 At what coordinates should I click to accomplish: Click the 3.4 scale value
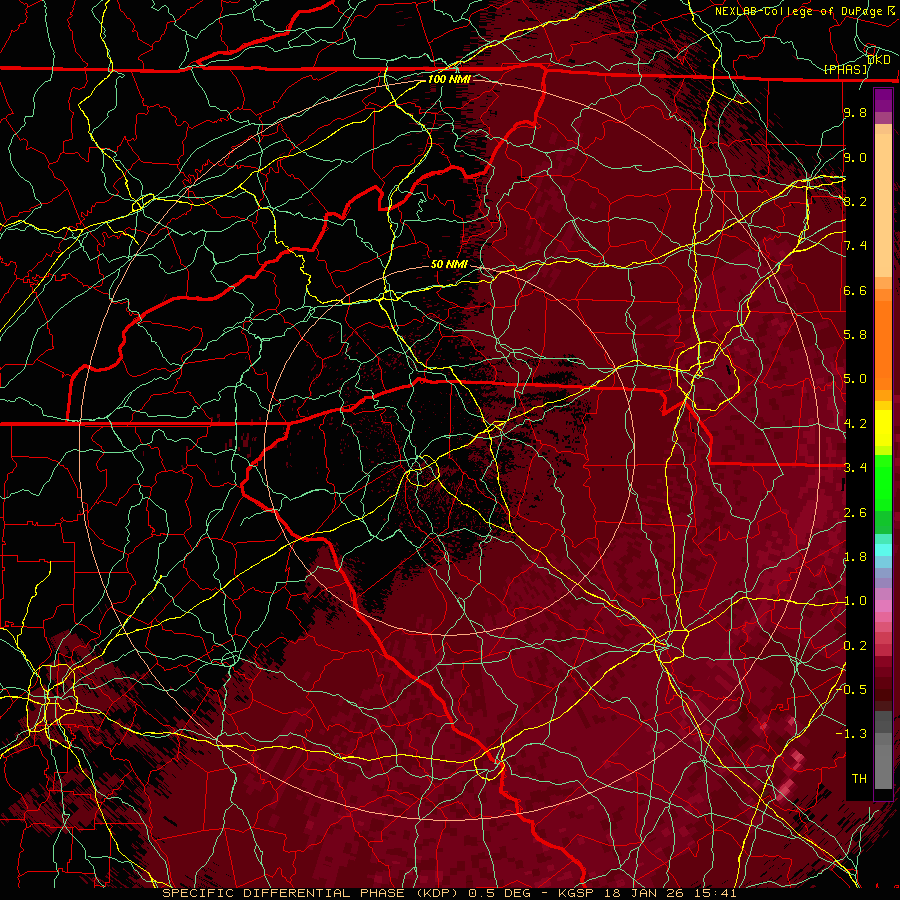coord(855,468)
